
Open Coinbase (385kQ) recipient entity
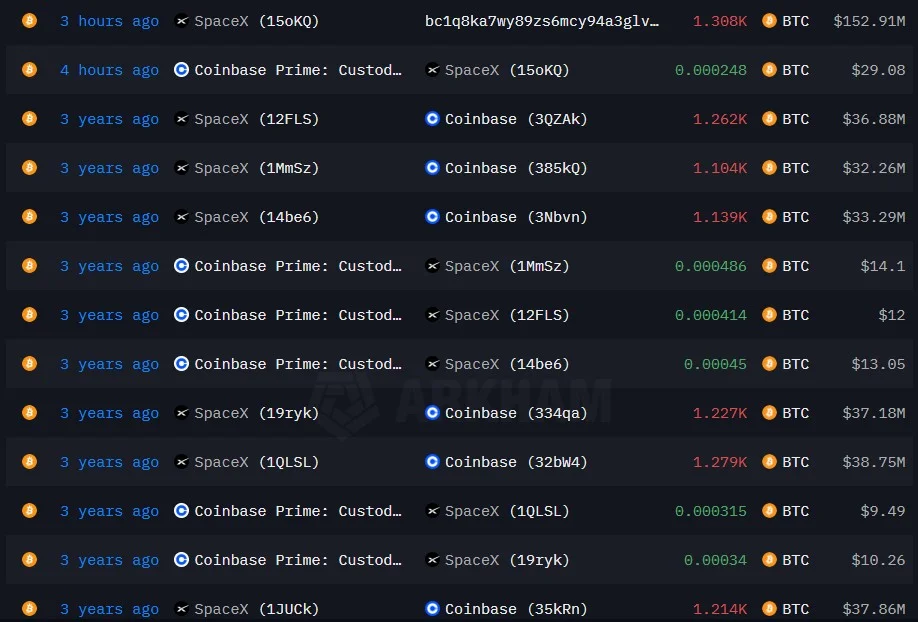tap(516, 168)
